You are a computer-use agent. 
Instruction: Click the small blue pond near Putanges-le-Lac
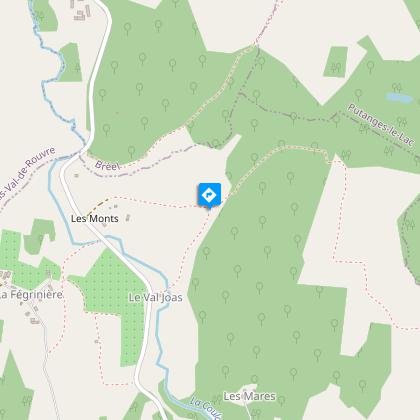click(x=399, y=98)
